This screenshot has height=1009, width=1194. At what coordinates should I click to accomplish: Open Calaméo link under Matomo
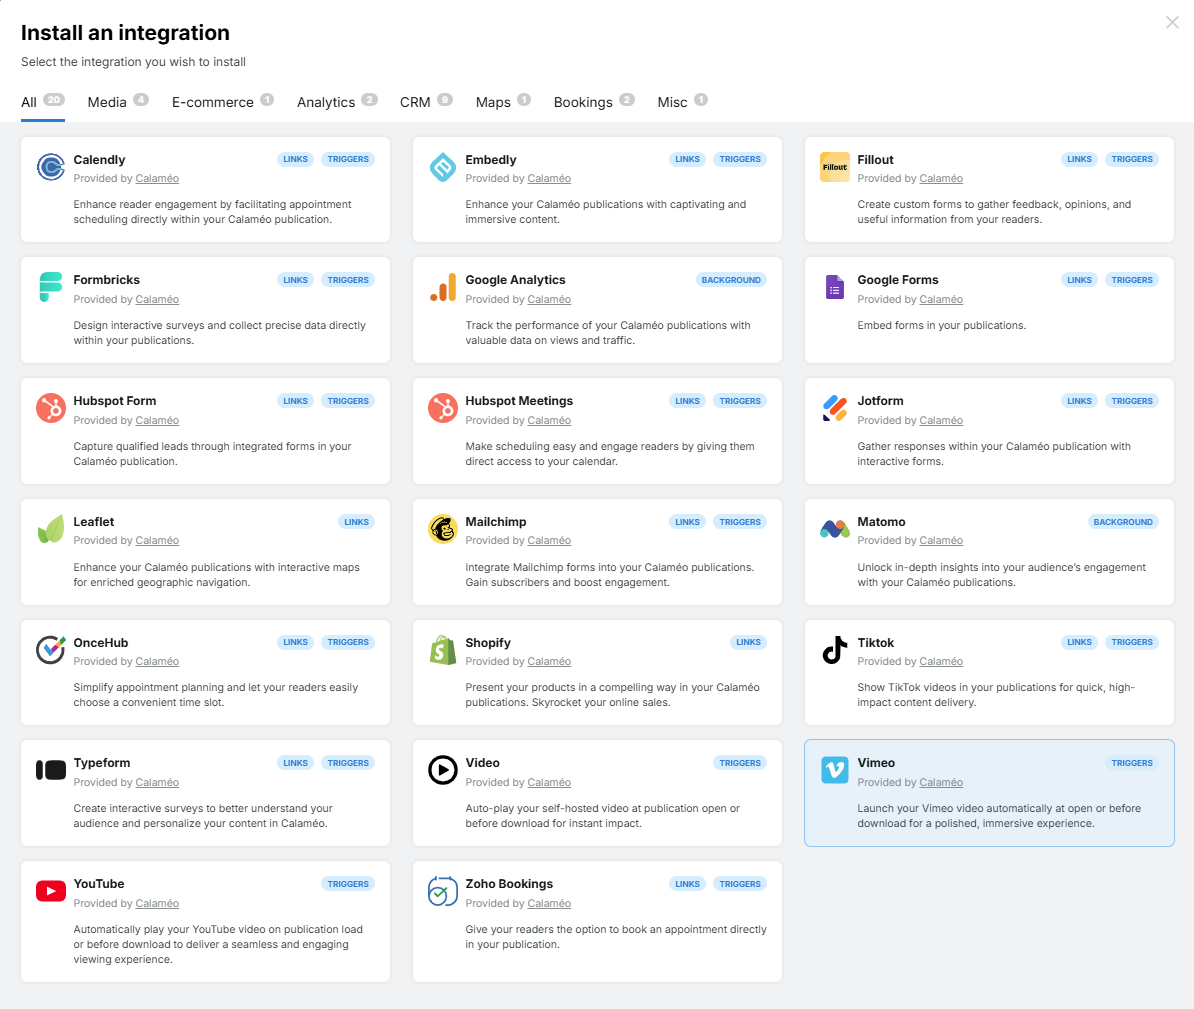click(941, 541)
